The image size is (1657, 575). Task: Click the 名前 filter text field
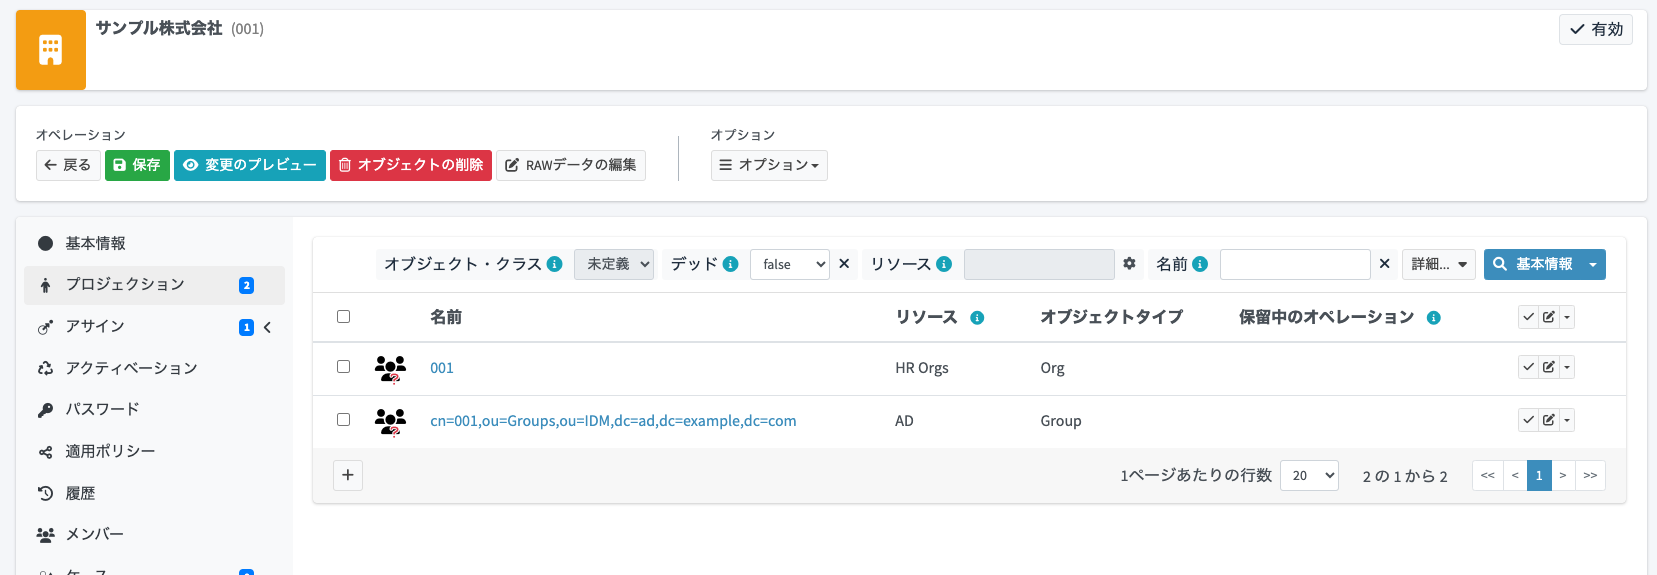coord(1295,264)
